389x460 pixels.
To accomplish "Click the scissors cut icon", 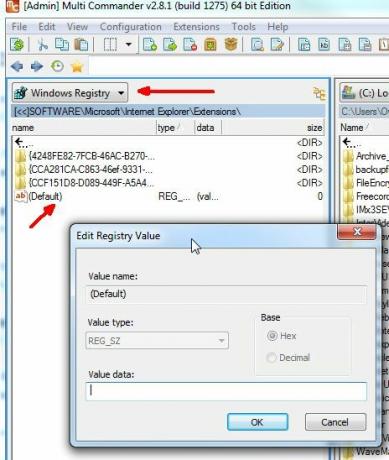I will point(43,44).
